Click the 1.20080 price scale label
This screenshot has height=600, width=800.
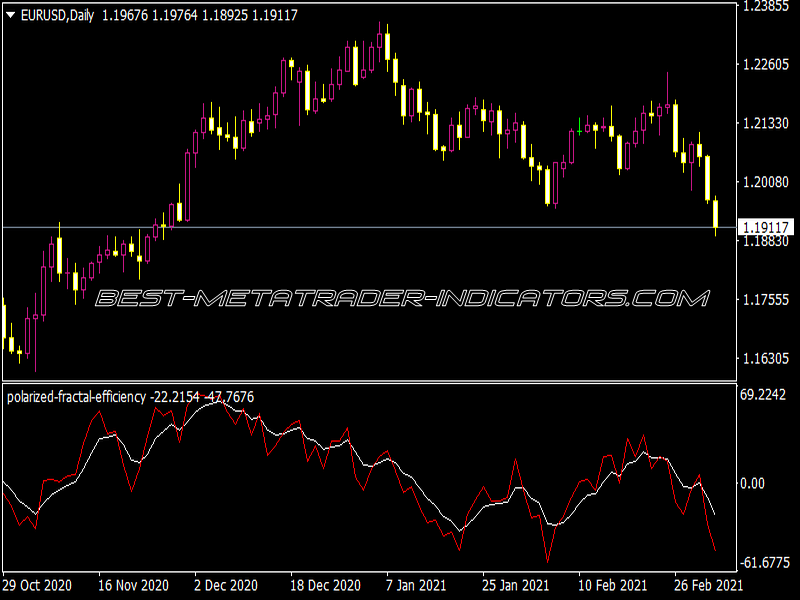766,182
